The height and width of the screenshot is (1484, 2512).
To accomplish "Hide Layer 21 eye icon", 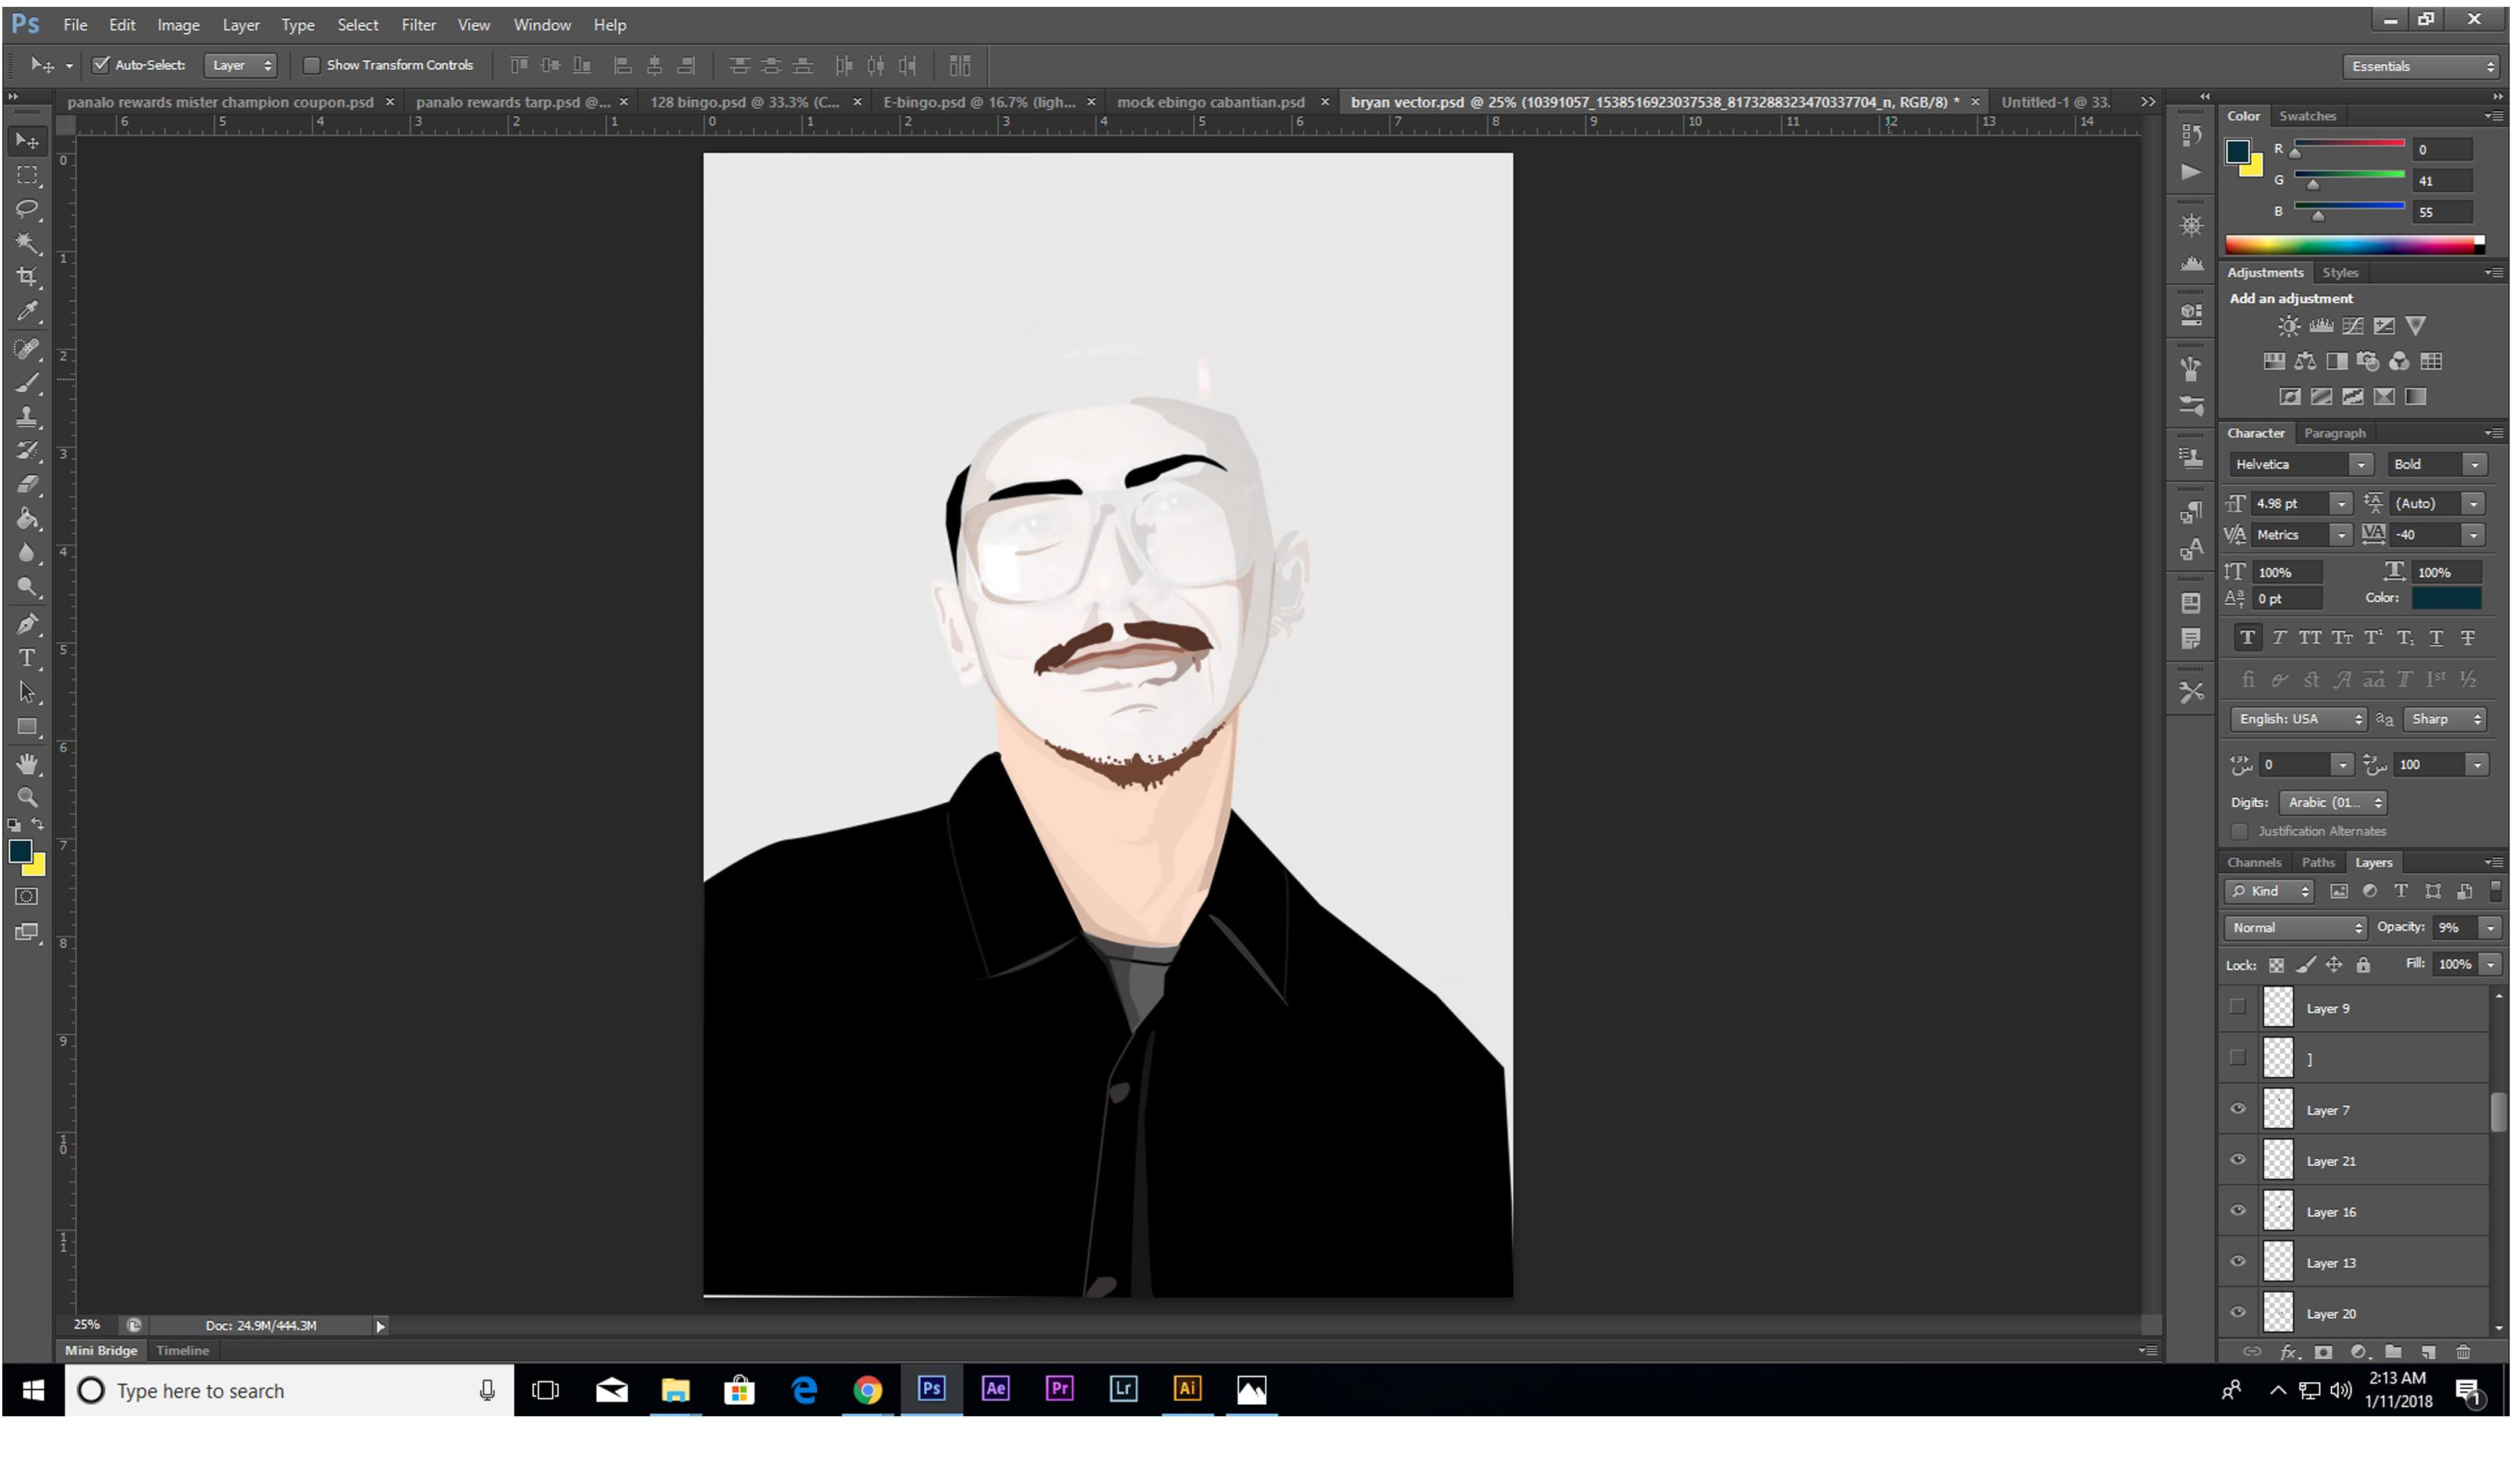I will 2238,1160.
